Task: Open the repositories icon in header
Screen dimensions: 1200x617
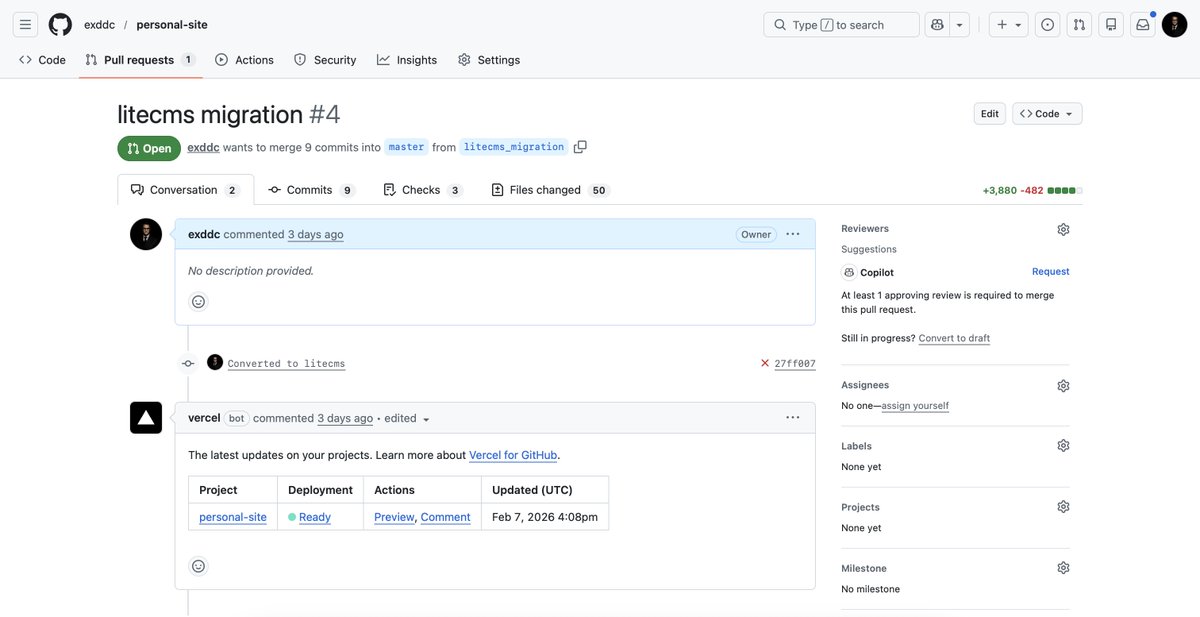Action: click(1110, 25)
